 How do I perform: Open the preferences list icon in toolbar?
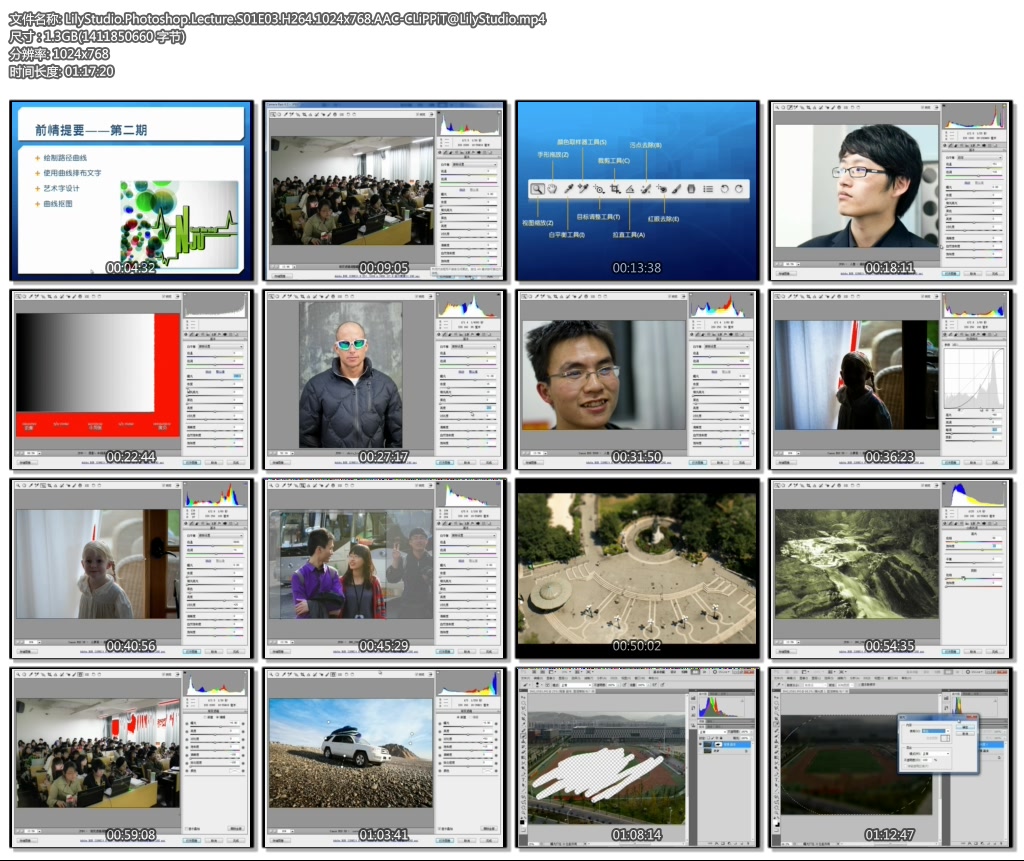708,188
